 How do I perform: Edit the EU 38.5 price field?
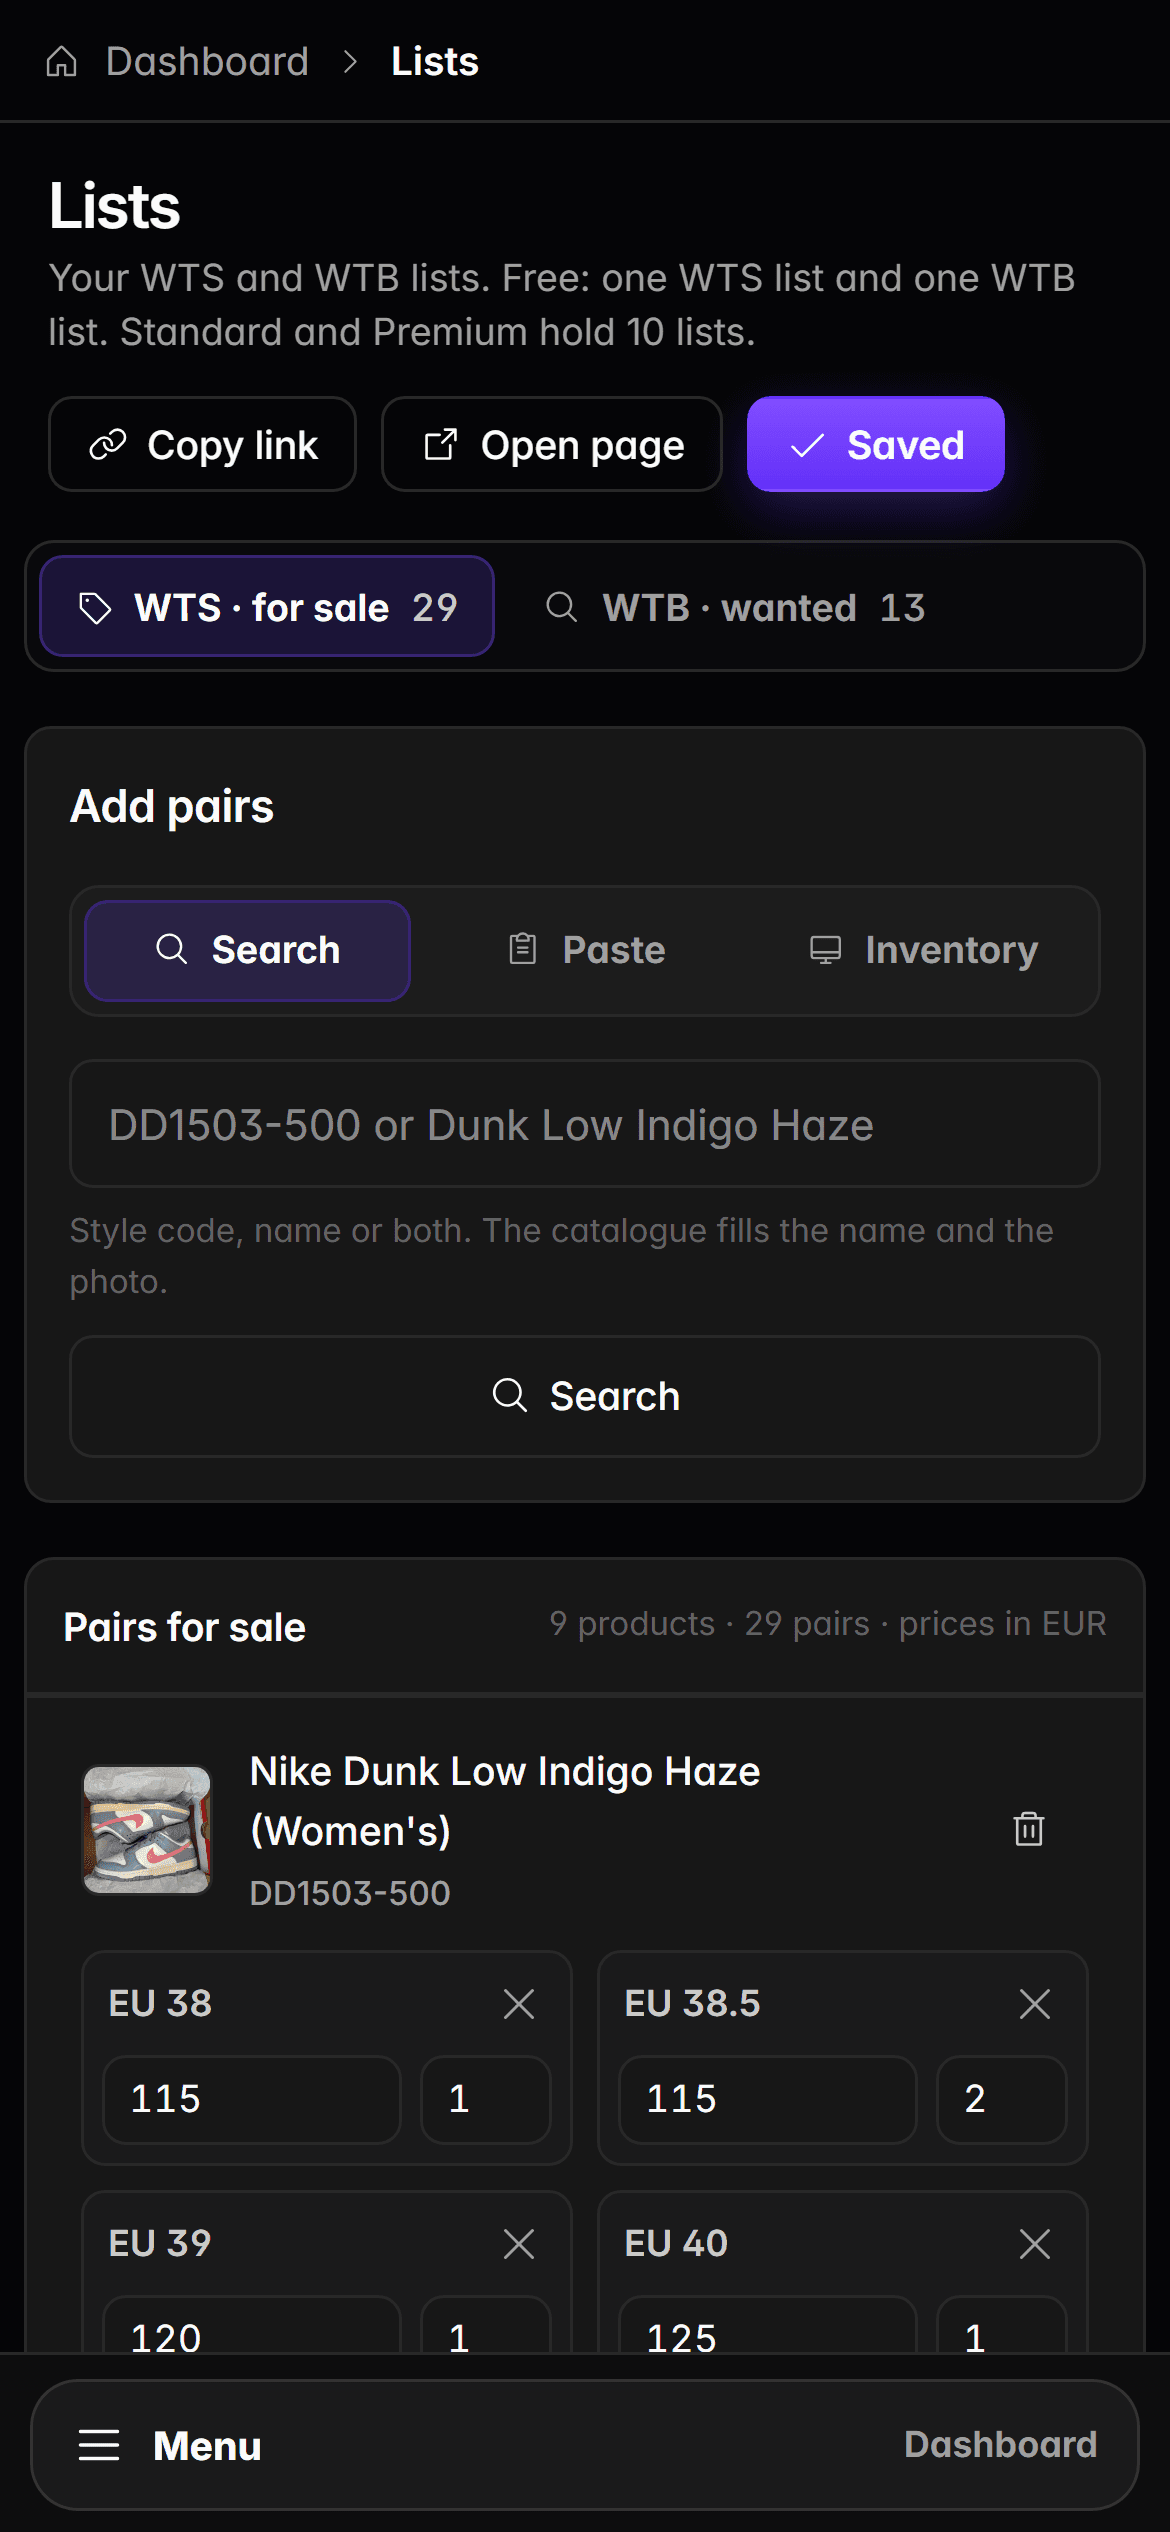(768, 2099)
